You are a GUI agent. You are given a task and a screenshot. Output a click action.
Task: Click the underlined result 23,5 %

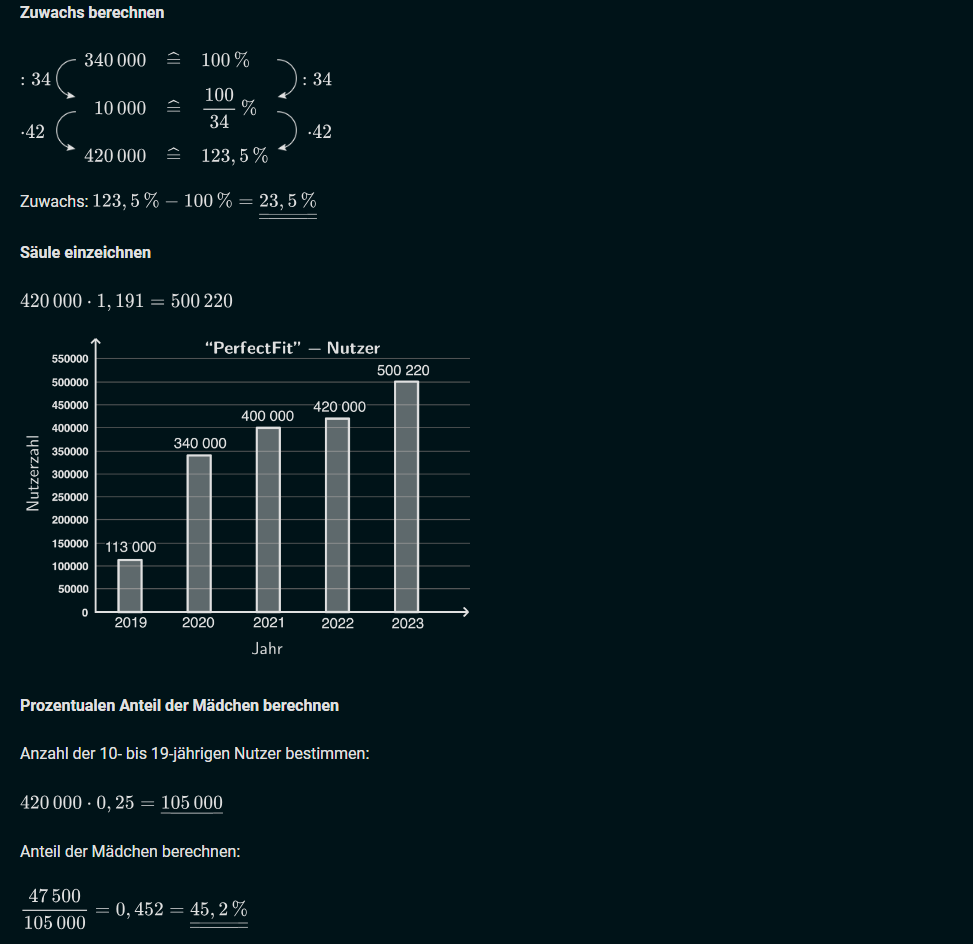(x=288, y=201)
